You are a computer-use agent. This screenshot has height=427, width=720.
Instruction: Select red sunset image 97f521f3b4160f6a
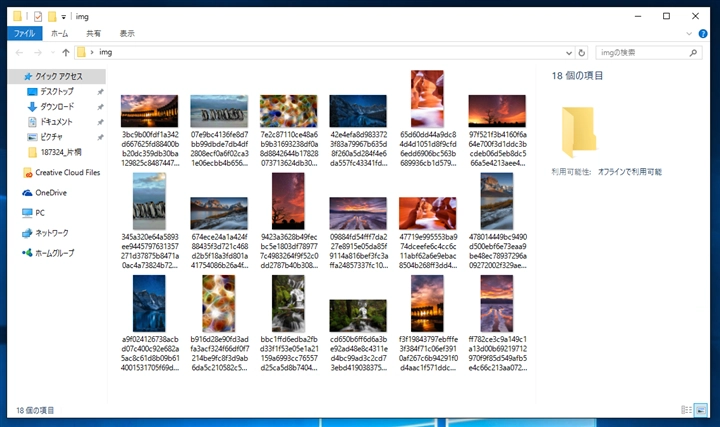(497, 111)
